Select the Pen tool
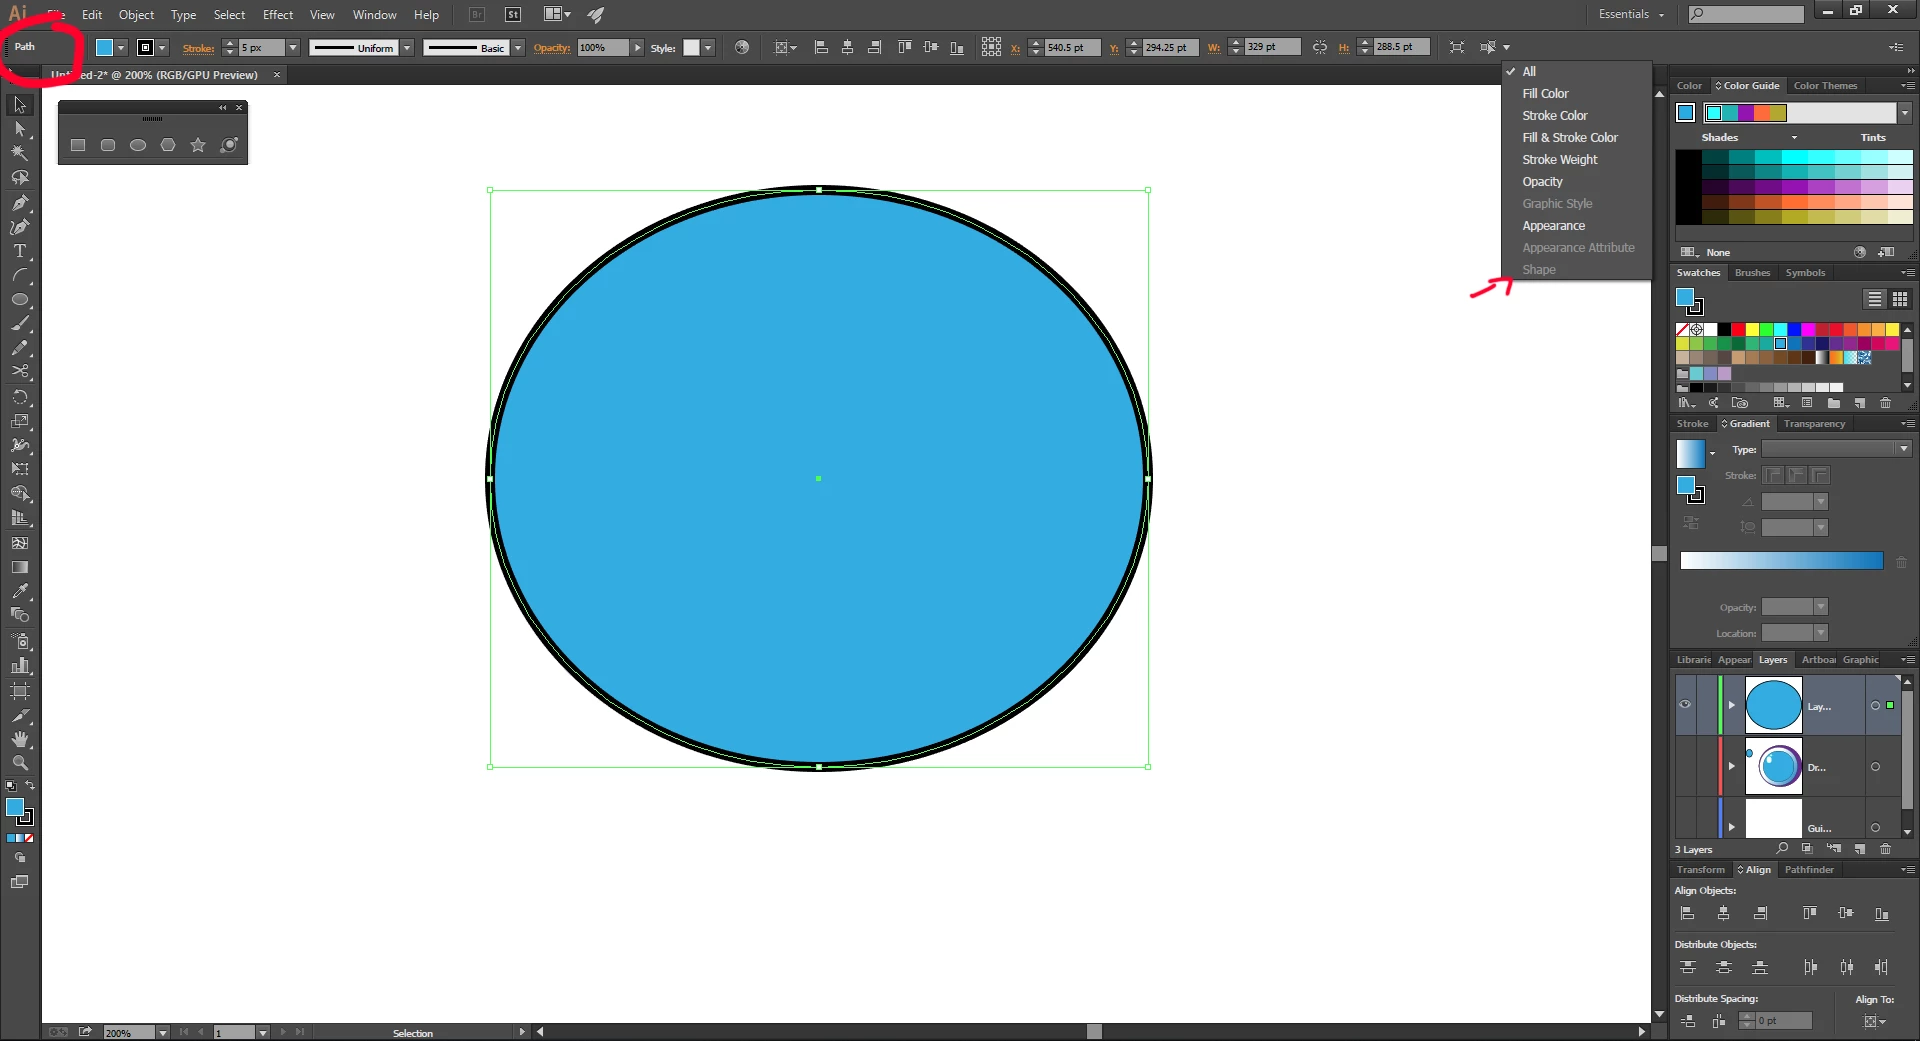This screenshot has height=1041, width=1920. [20, 202]
